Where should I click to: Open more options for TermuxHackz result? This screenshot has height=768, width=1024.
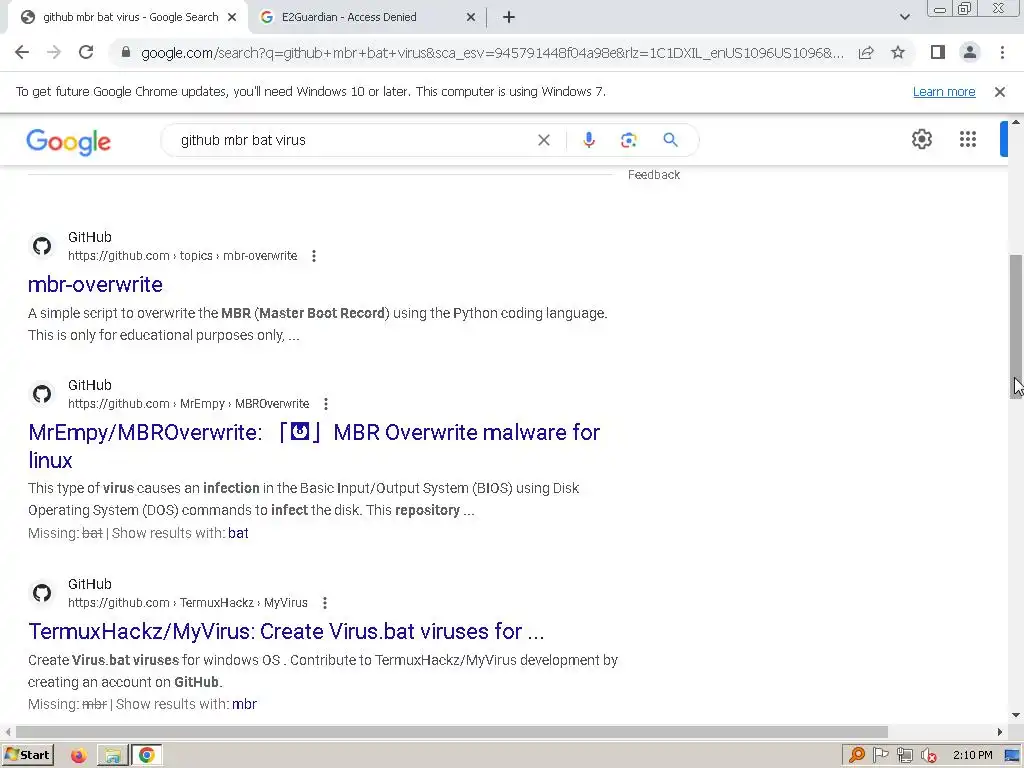(325, 603)
